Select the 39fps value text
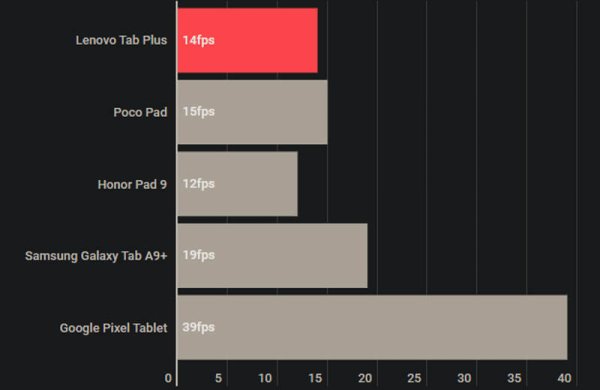Image resolution: width=600 pixels, height=390 pixels. pos(198,327)
